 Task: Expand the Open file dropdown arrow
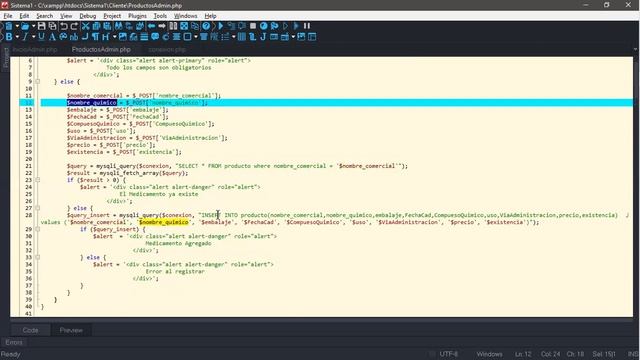point(33,26)
